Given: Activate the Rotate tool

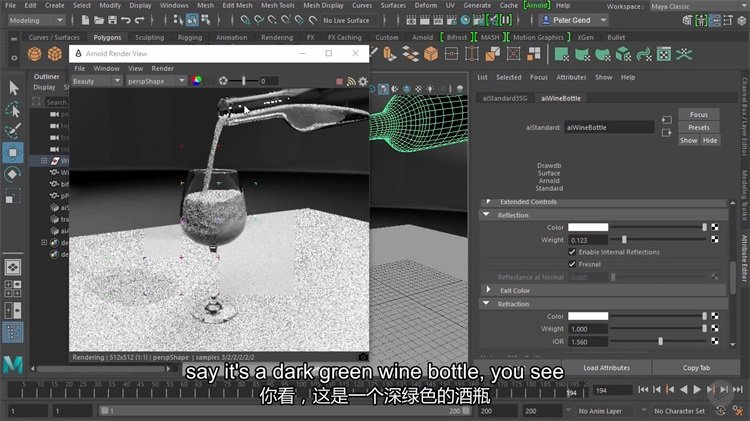Looking at the screenshot, I should pyautogui.click(x=13, y=174).
